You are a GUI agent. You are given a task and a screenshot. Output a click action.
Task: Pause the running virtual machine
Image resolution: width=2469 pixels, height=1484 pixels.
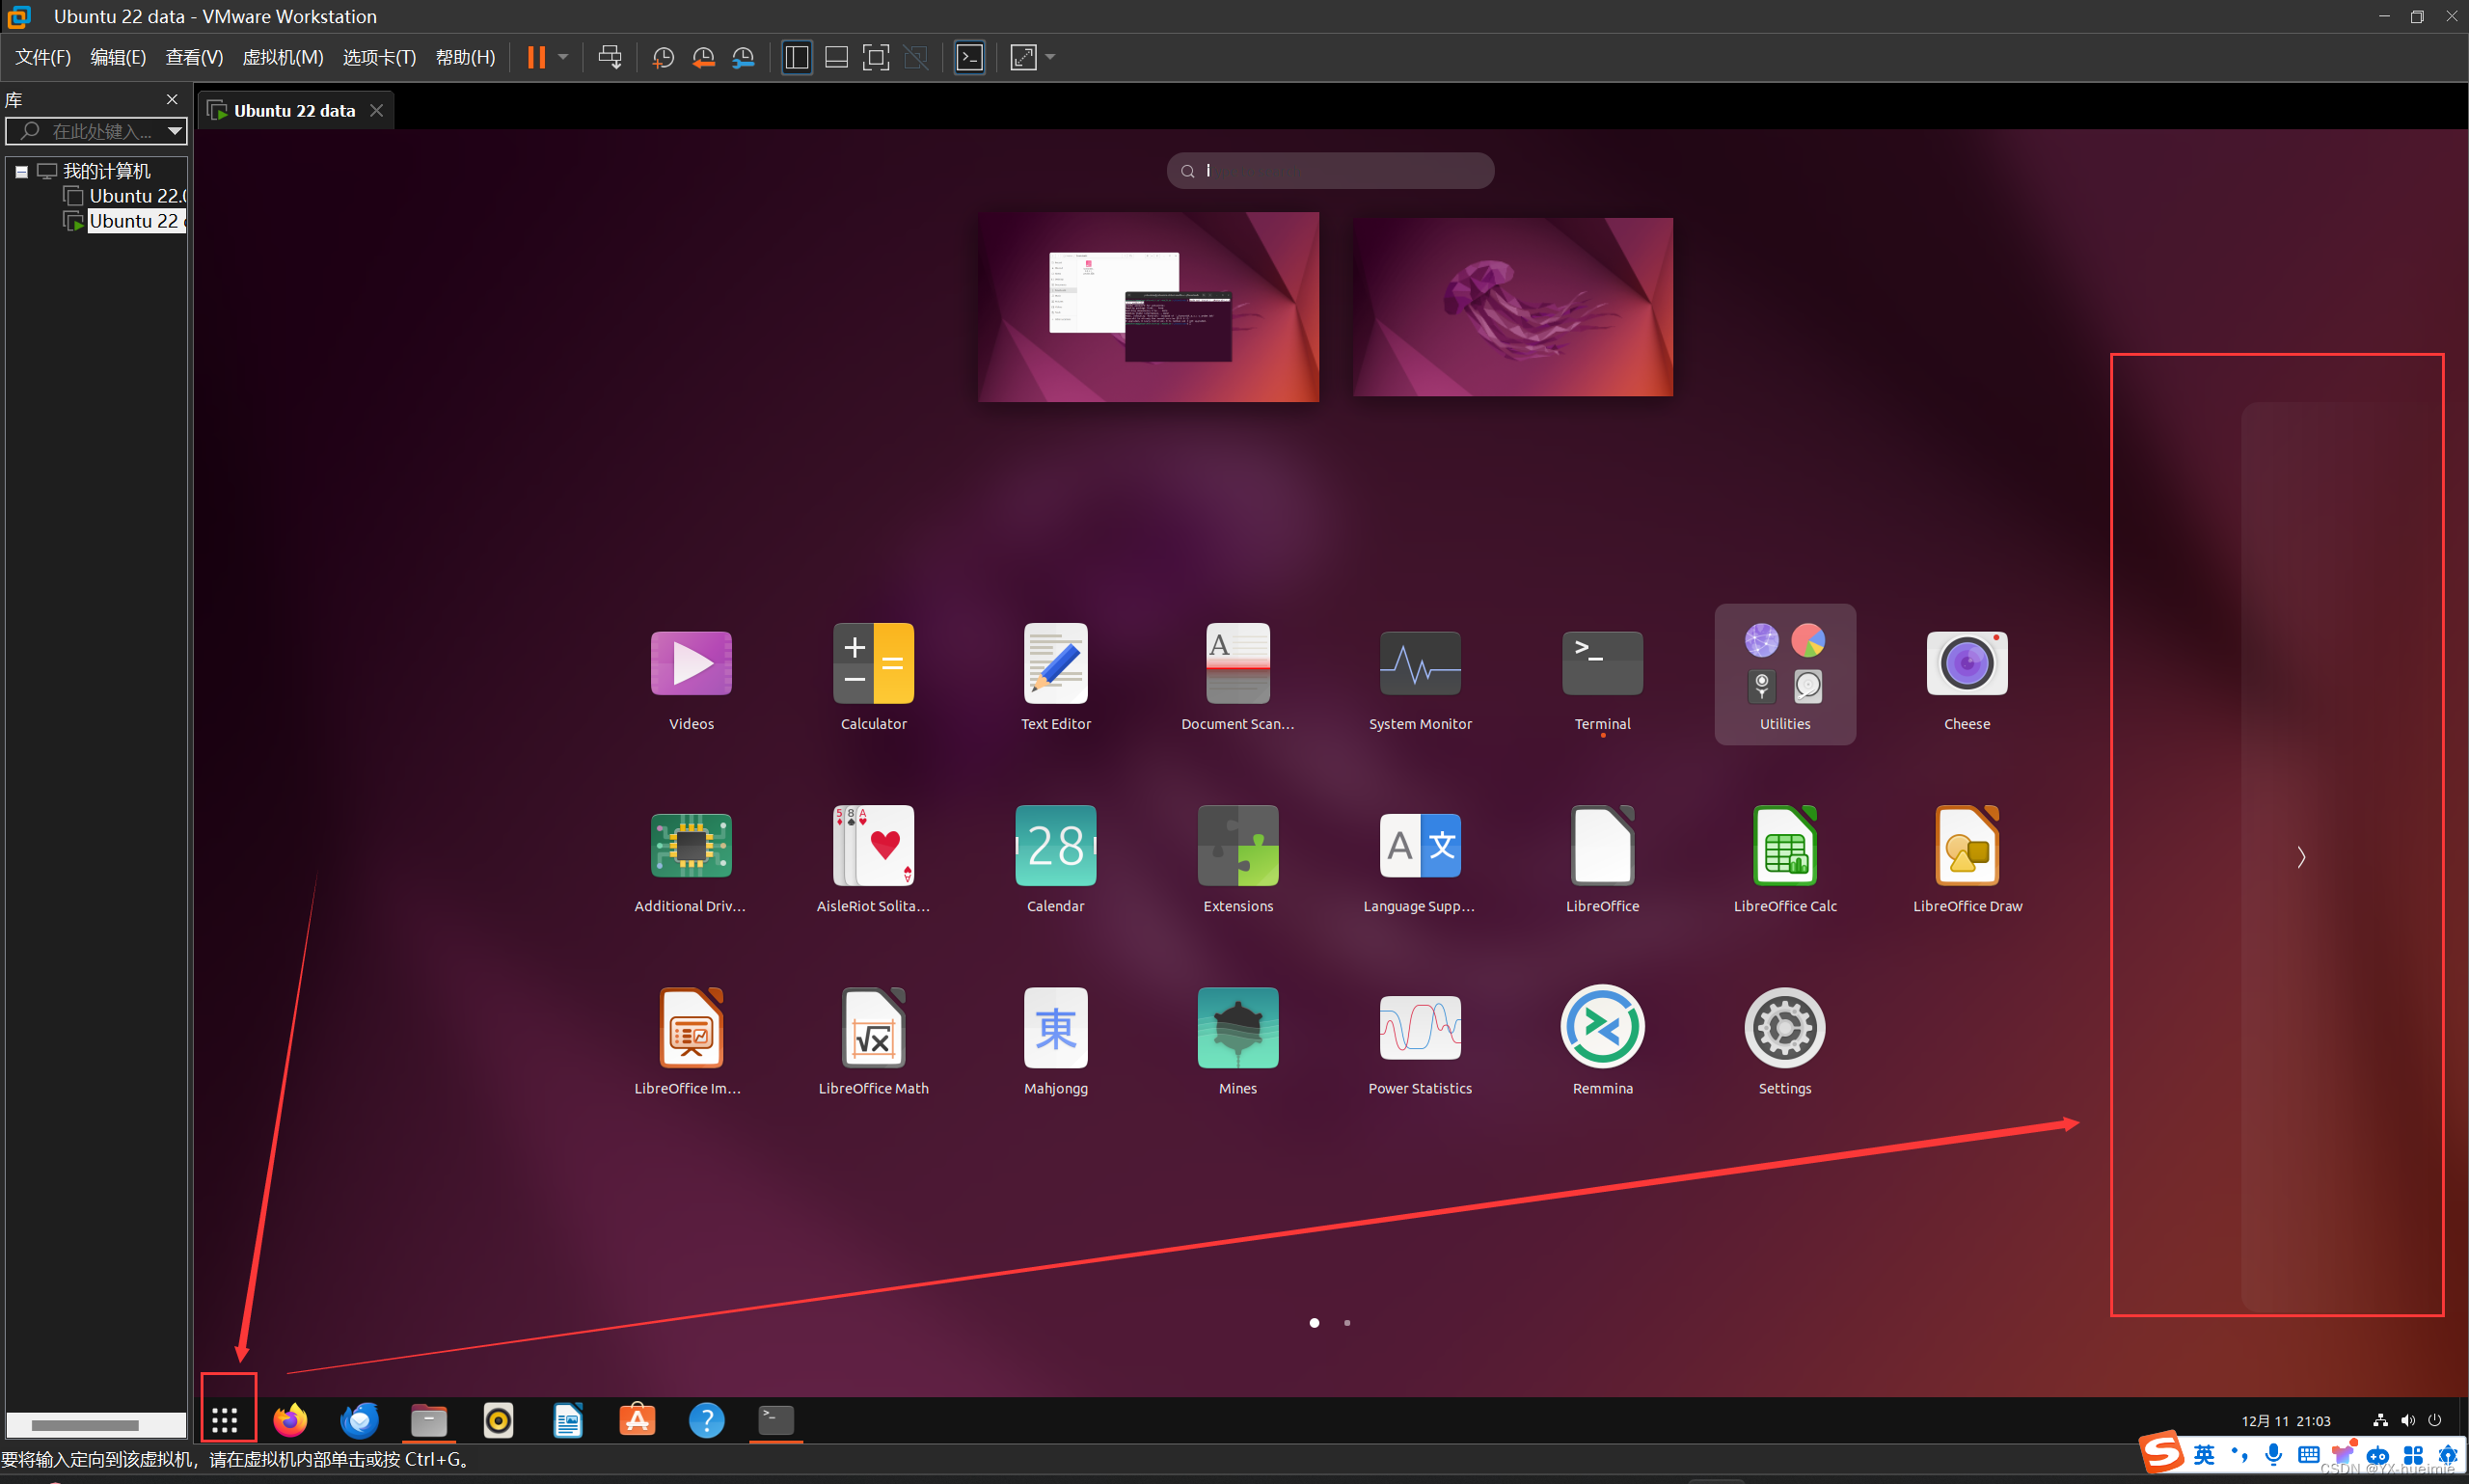pyautogui.click(x=537, y=57)
